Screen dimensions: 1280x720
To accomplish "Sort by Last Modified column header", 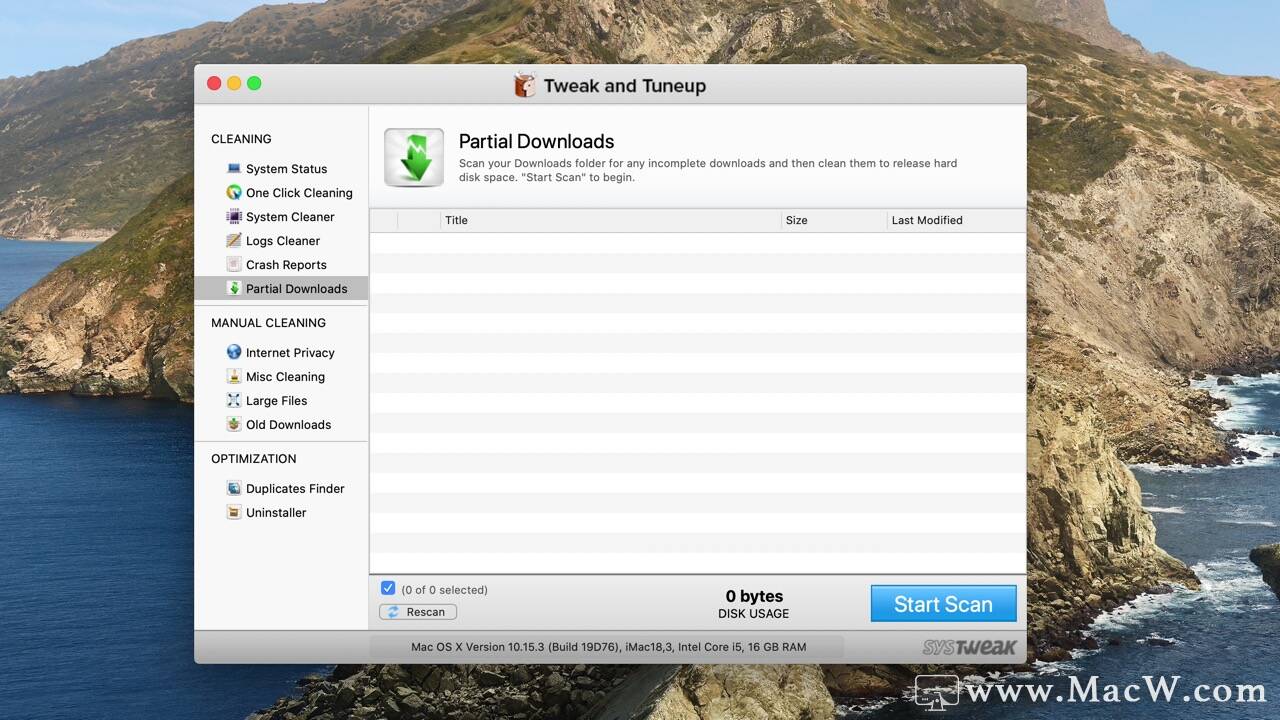I will 956,220.
